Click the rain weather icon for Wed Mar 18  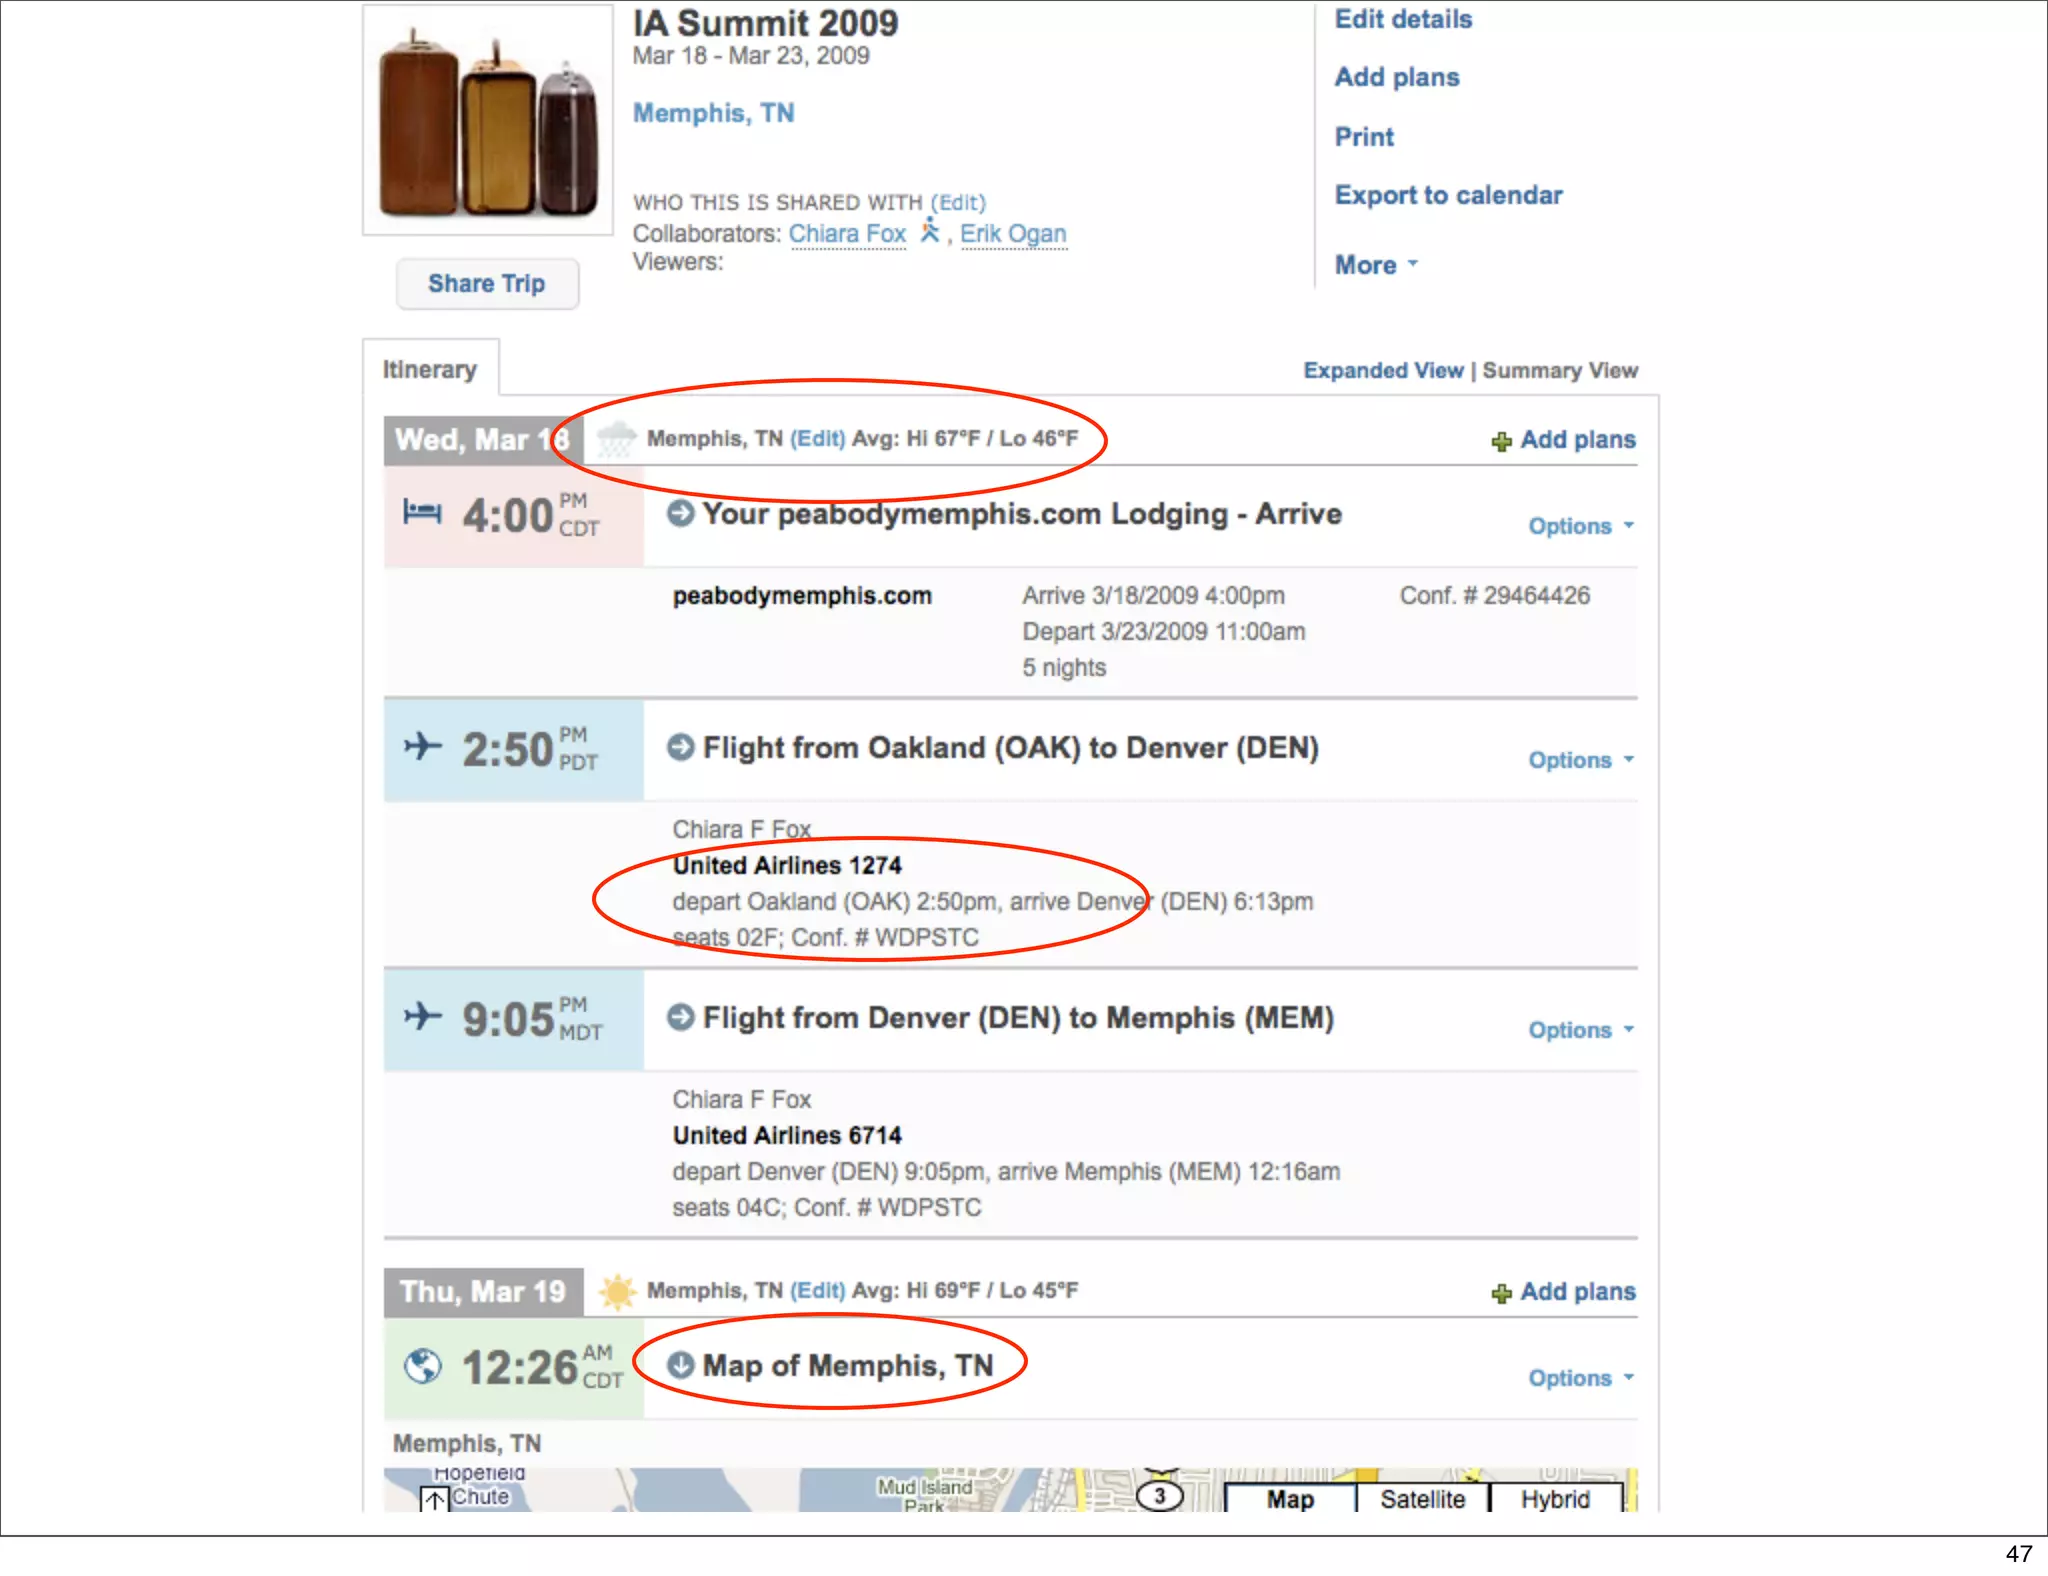coord(616,439)
